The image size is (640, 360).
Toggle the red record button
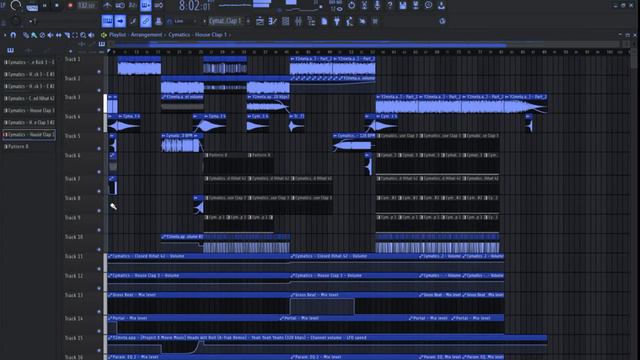pos(70,6)
